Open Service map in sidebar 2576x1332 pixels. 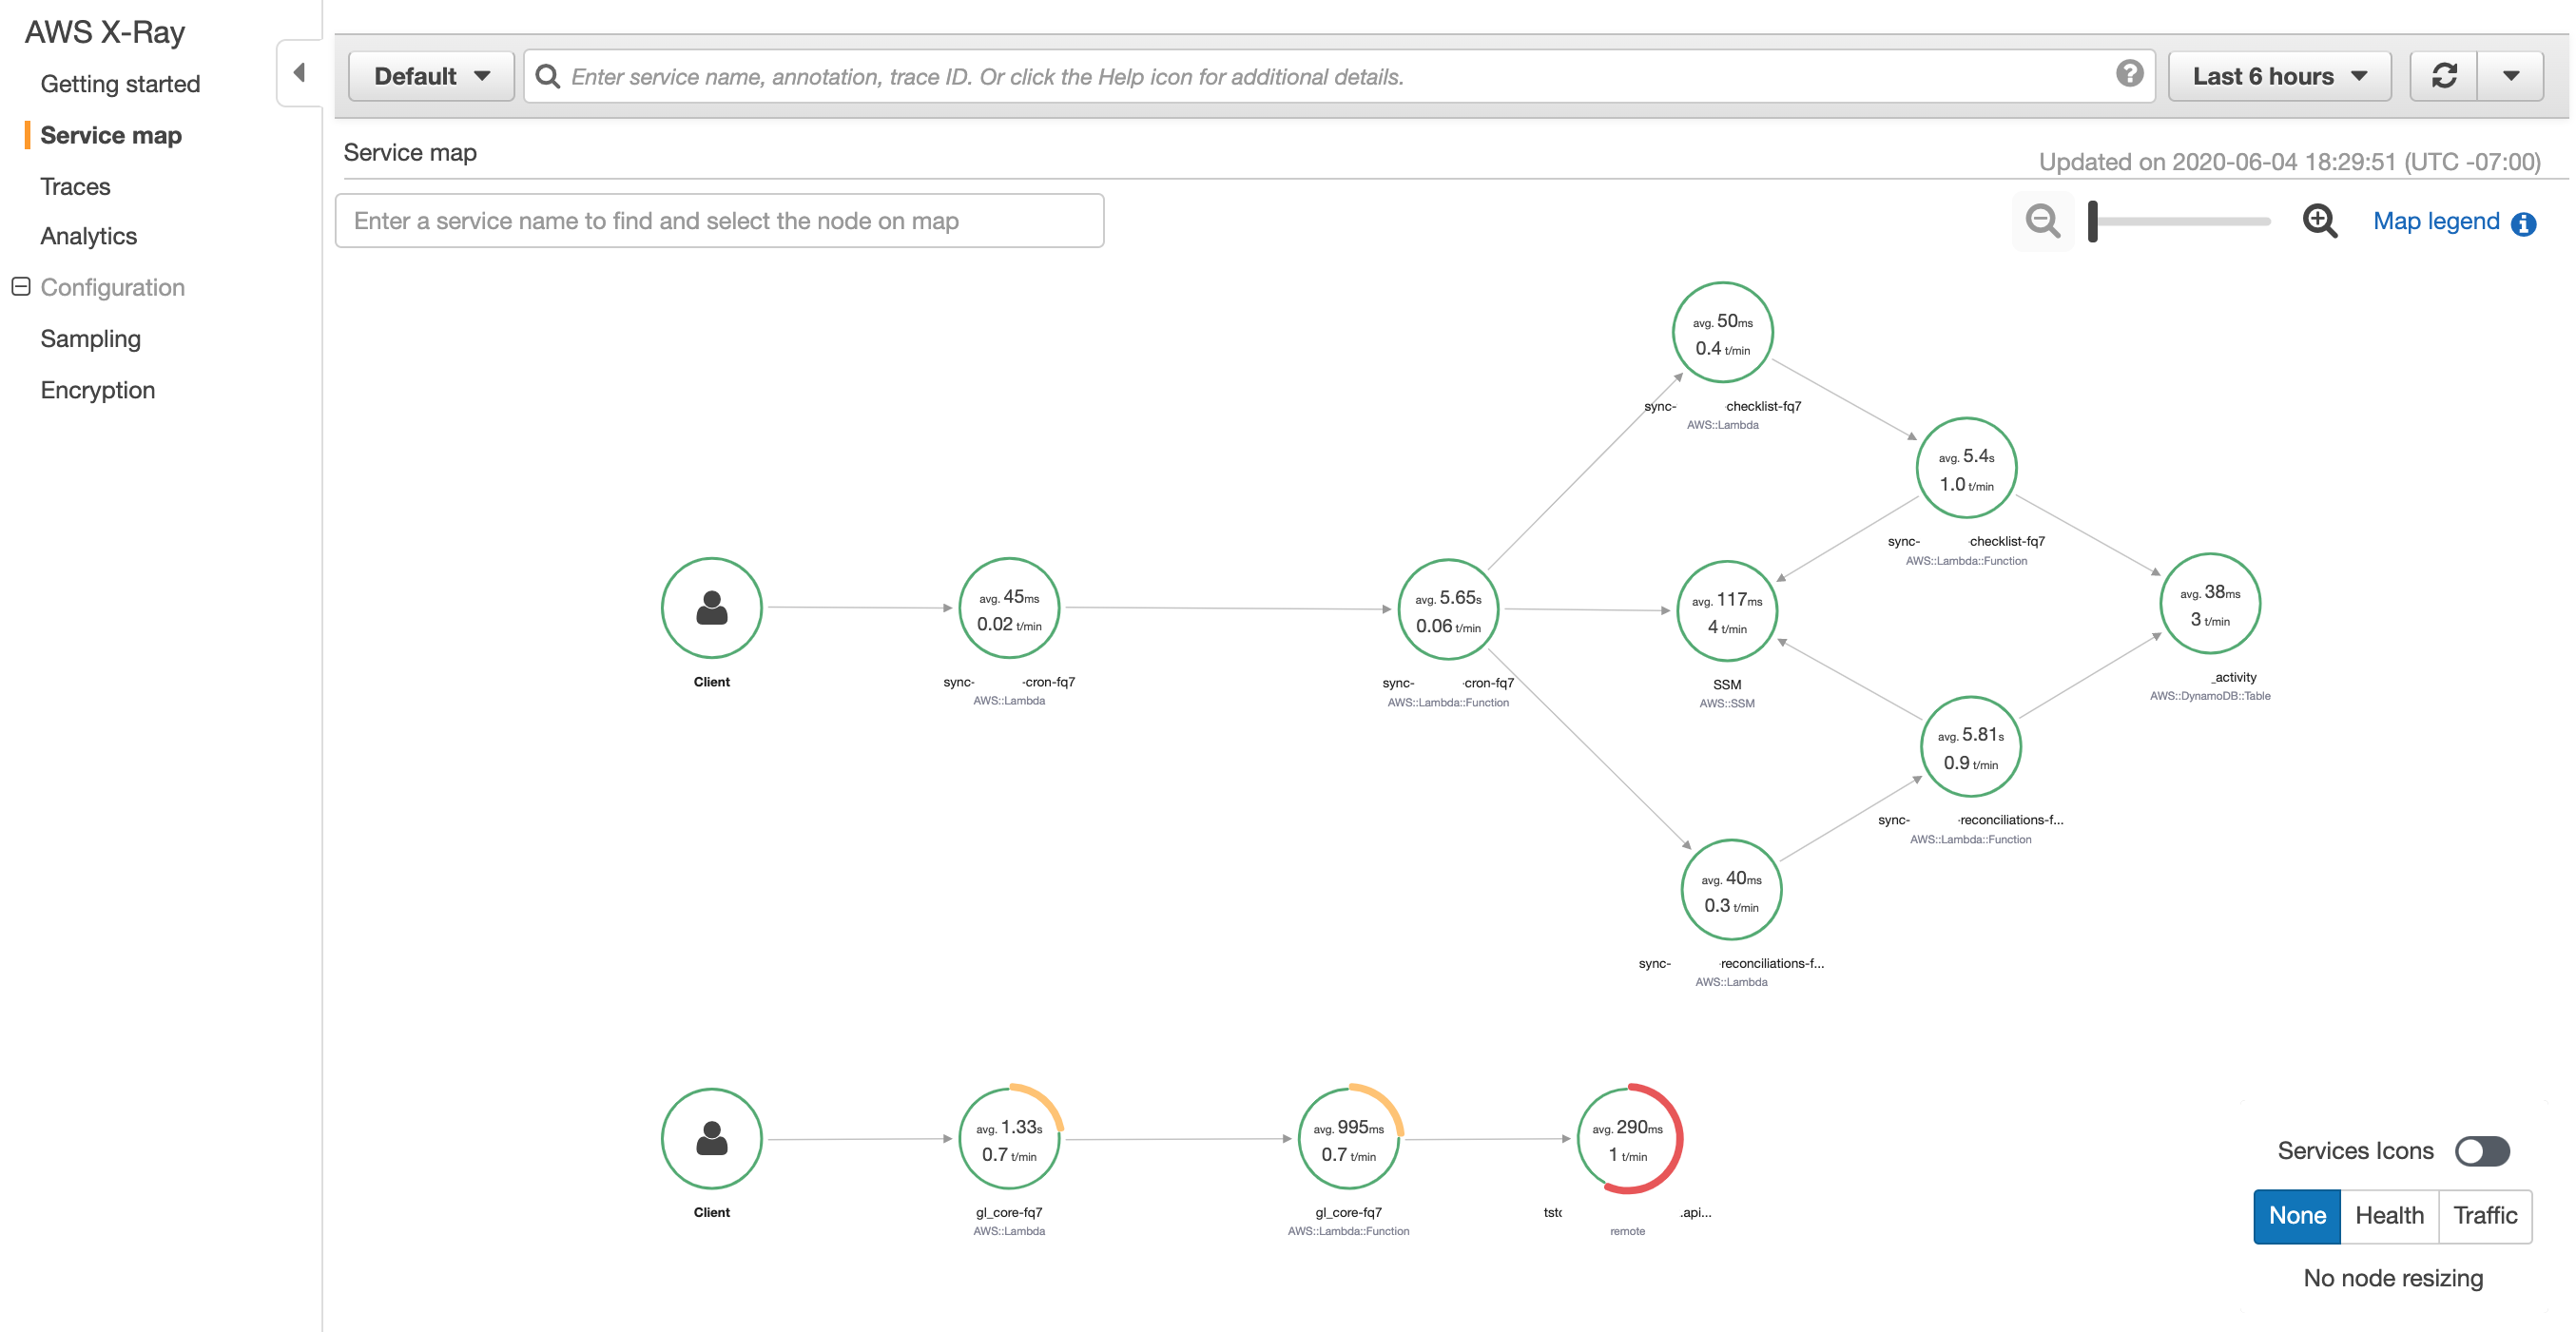coord(111,135)
